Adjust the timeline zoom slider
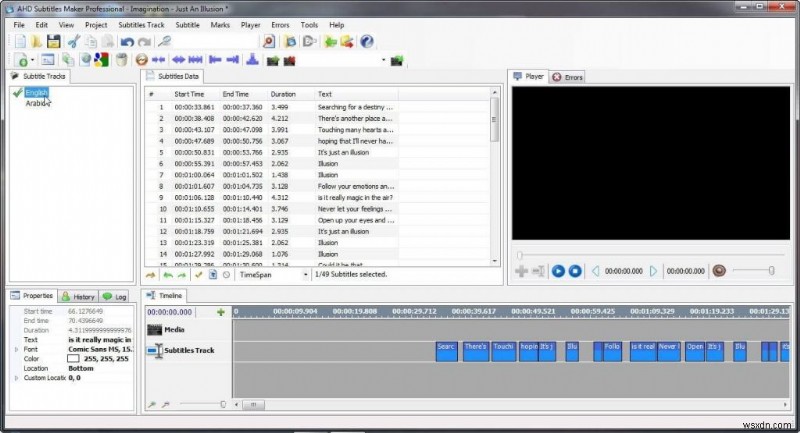The height and width of the screenshot is (433, 800). click(x=203, y=404)
